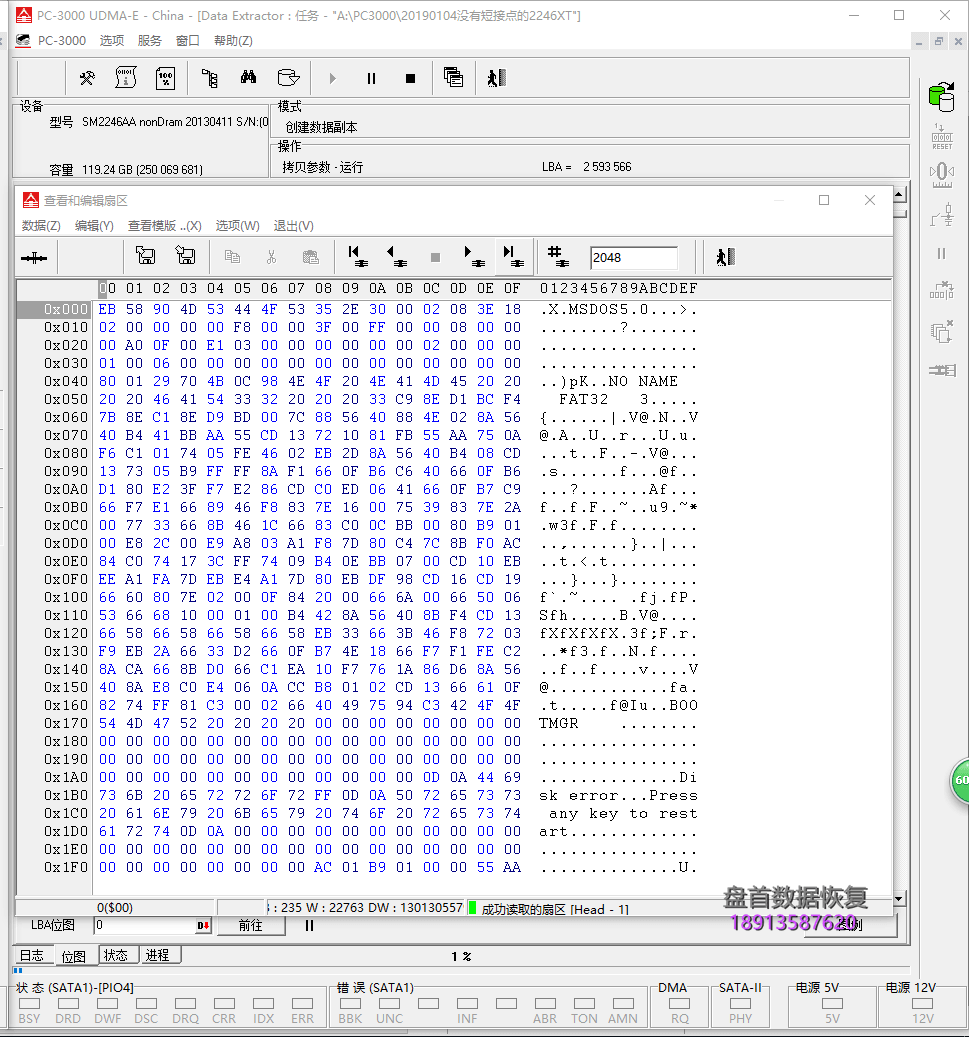The height and width of the screenshot is (1037, 969).
Task: Click the load sector from file icon
Action: [x=185, y=256]
